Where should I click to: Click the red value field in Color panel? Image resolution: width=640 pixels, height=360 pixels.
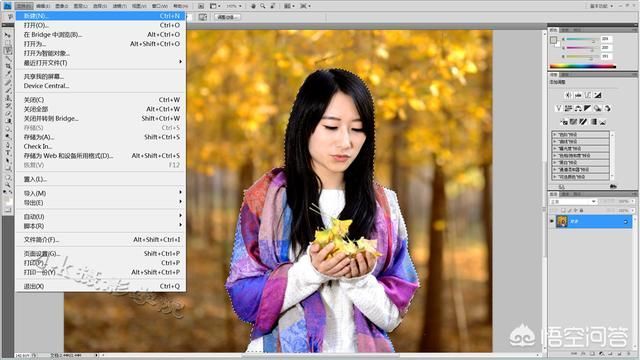tap(606, 39)
